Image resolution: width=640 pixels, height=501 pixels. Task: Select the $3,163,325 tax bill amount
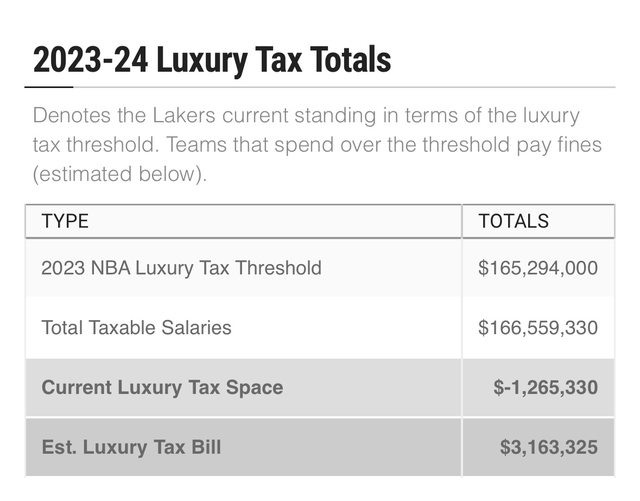[x=549, y=447]
